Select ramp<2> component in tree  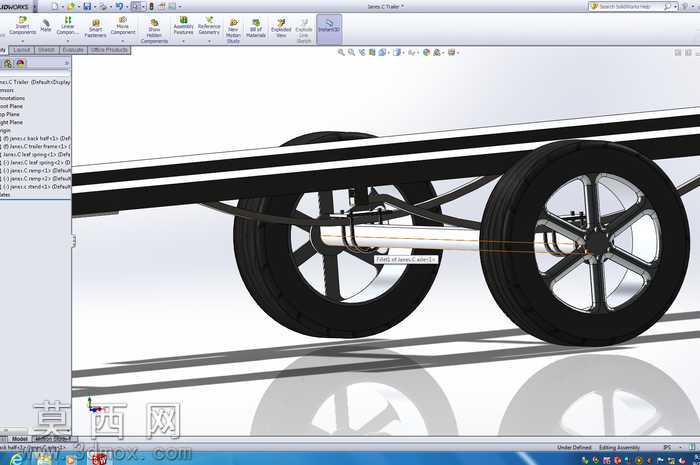[37, 179]
